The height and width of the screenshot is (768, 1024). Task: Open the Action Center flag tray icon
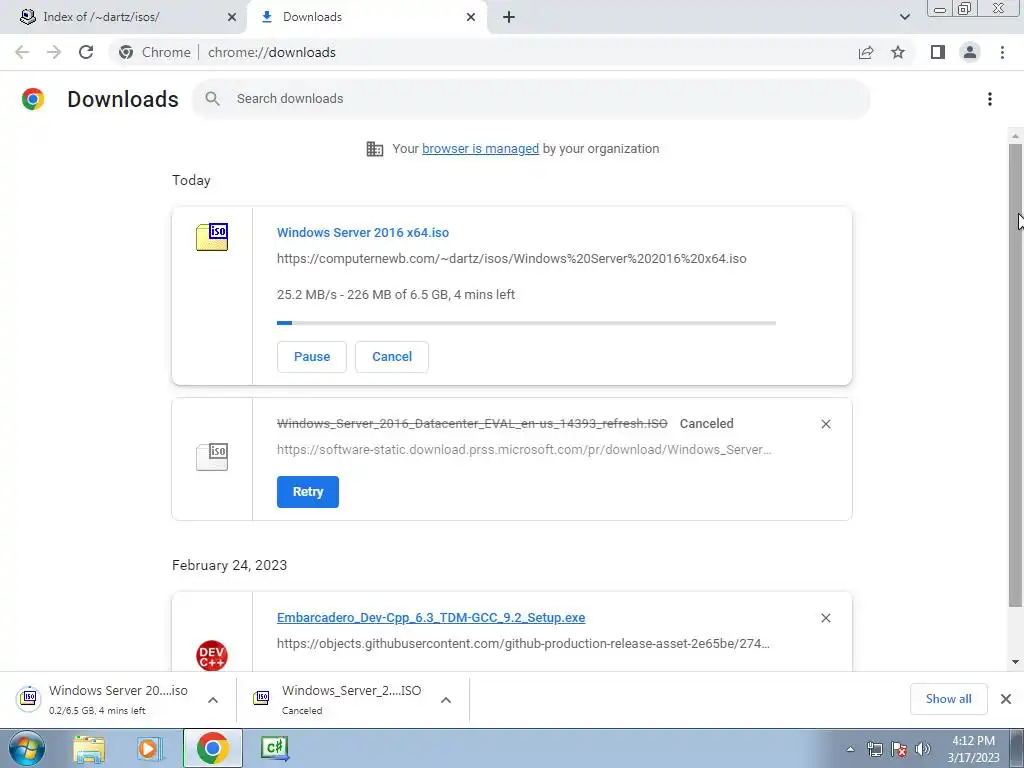[x=899, y=749]
